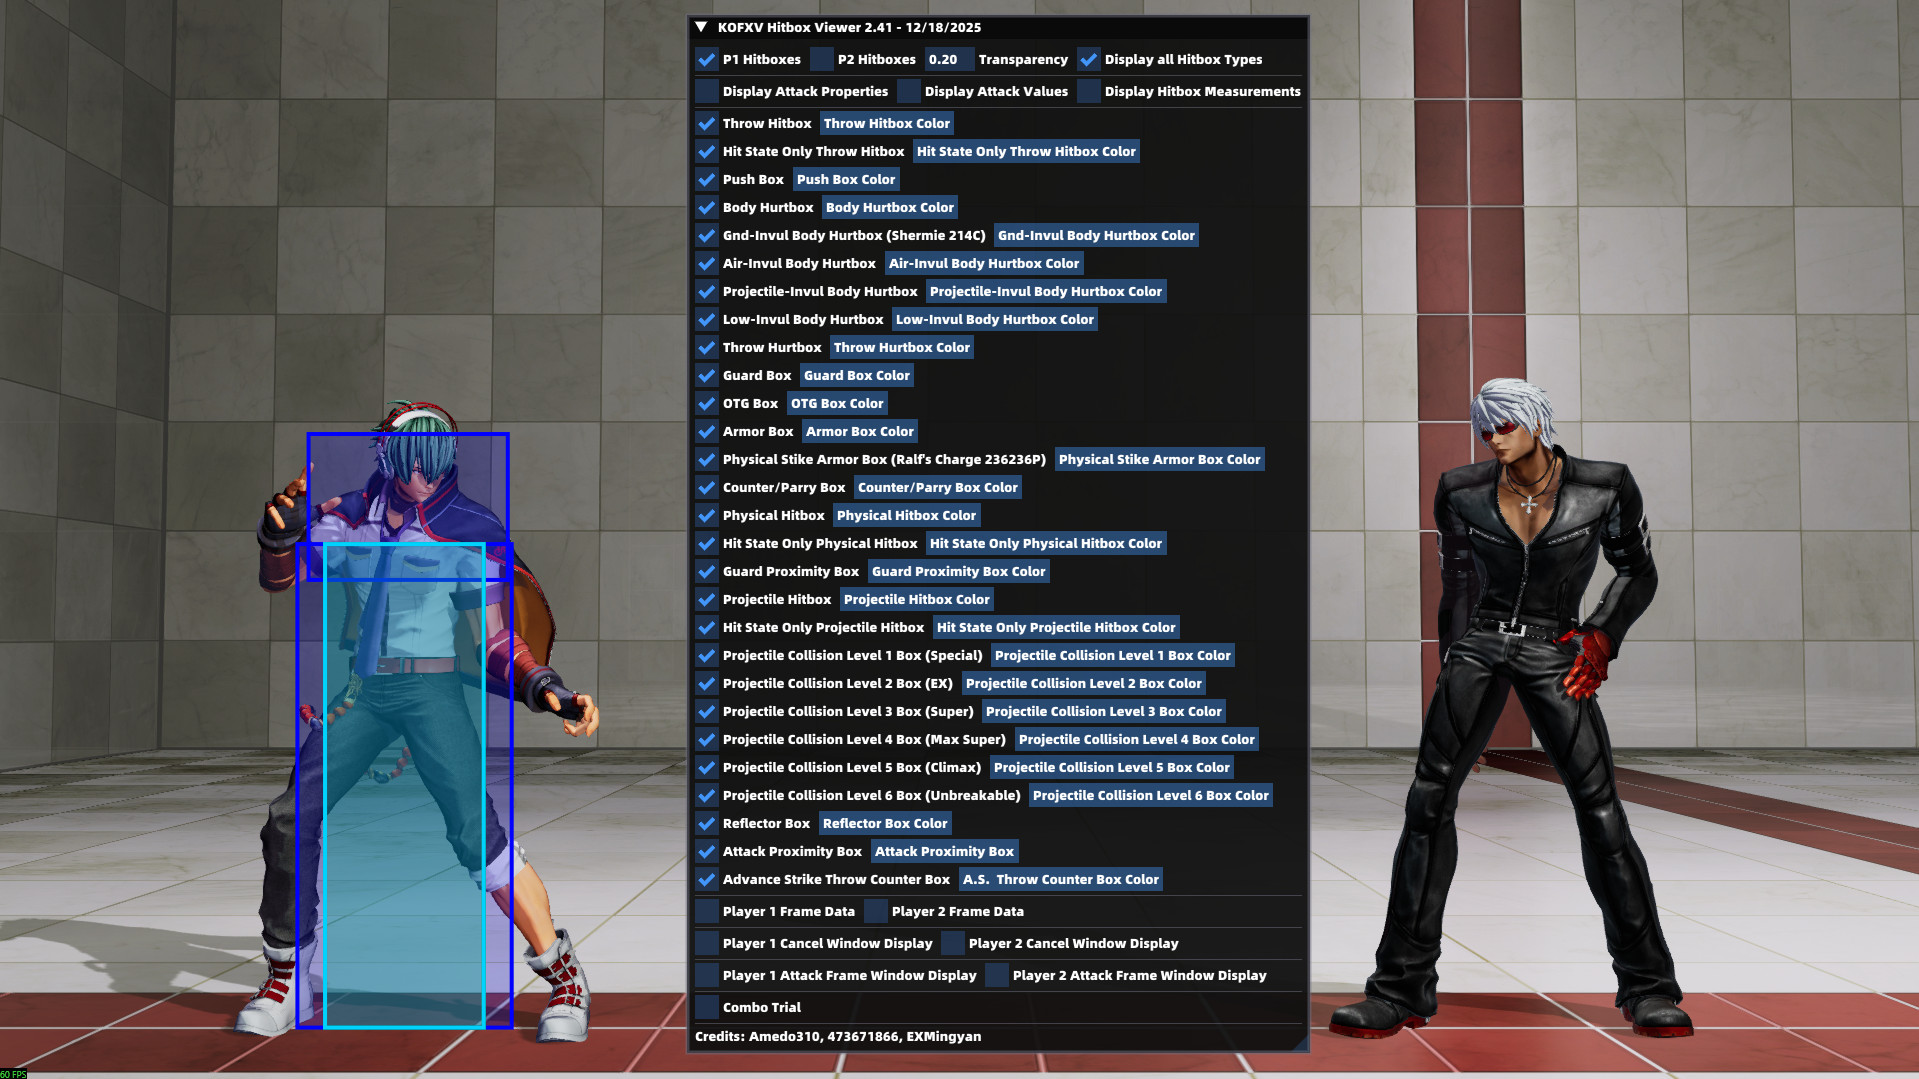
Task: Open Hit State Only Physical Hitbox Color
Action: tap(1046, 543)
